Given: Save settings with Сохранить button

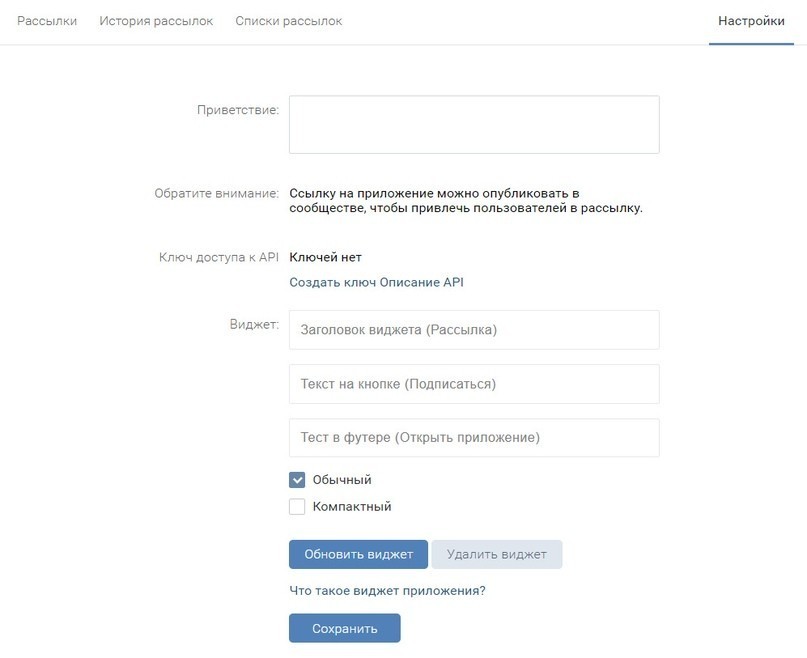Looking at the screenshot, I should [344, 629].
